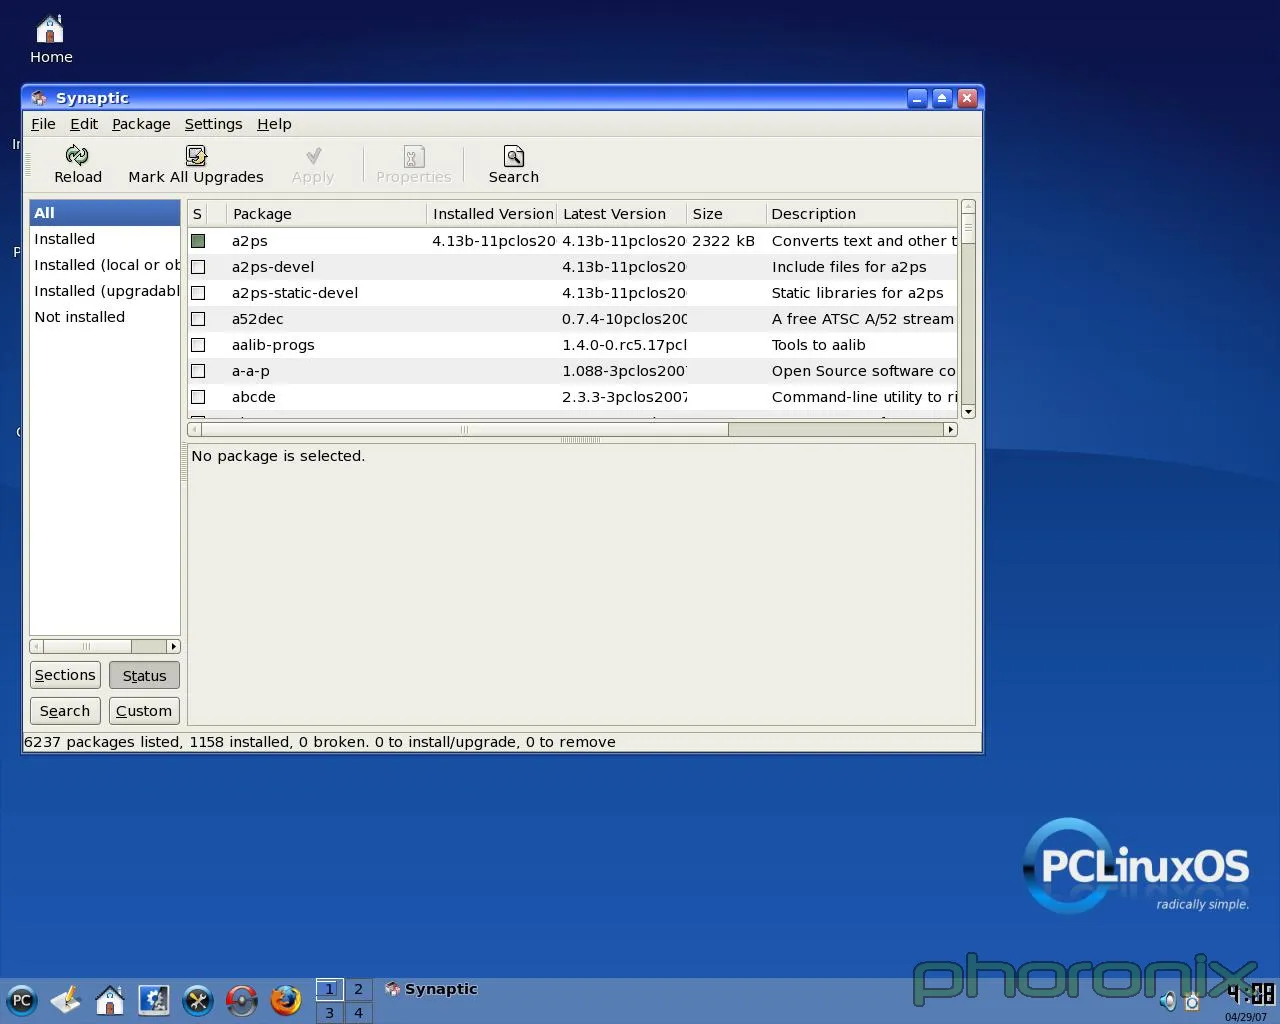
Task: Click the a52dec package name
Action: [x=258, y=319]
